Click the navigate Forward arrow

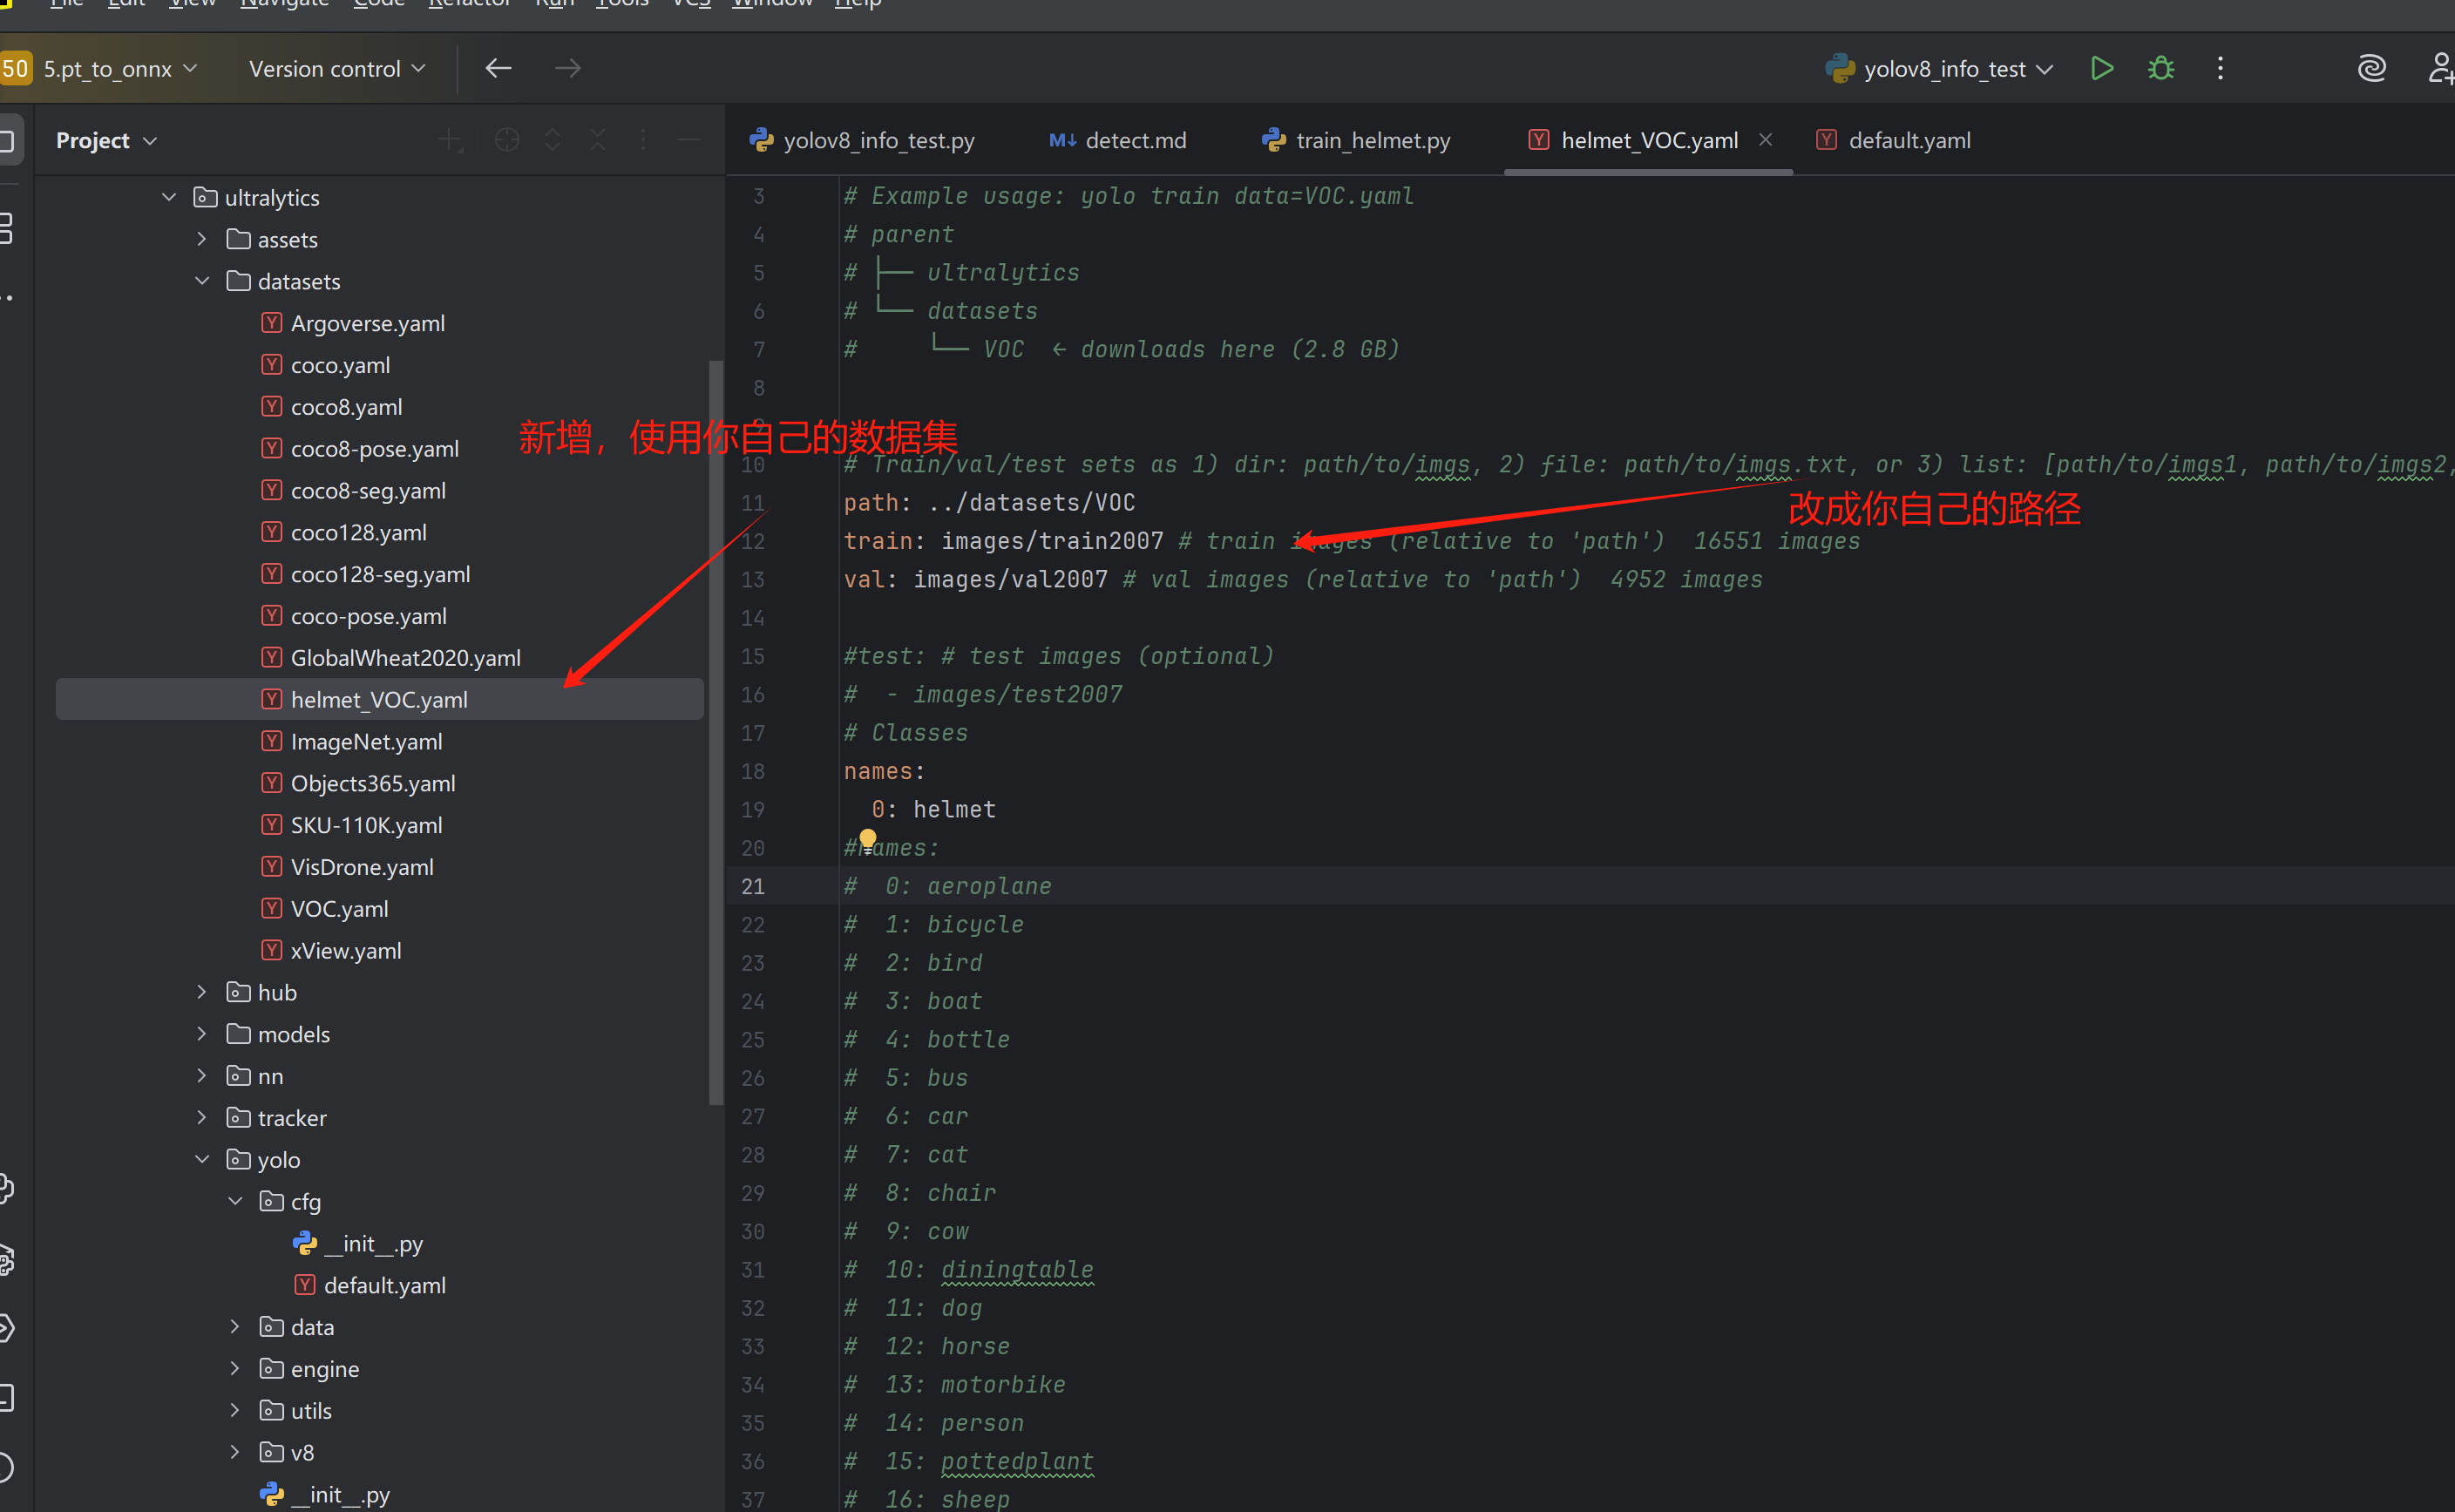point(567,68)
